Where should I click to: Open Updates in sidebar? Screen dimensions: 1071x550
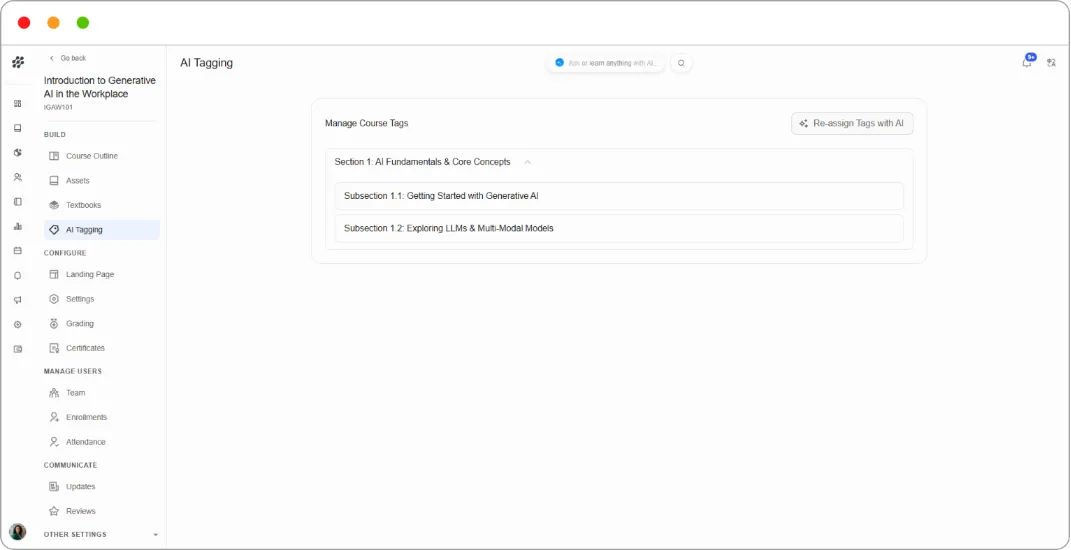[102, 486]
